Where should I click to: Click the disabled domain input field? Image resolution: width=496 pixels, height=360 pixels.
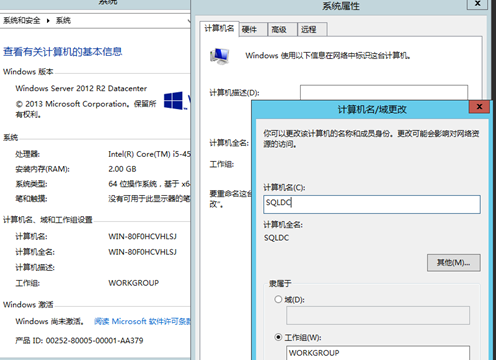click(378, 315)
